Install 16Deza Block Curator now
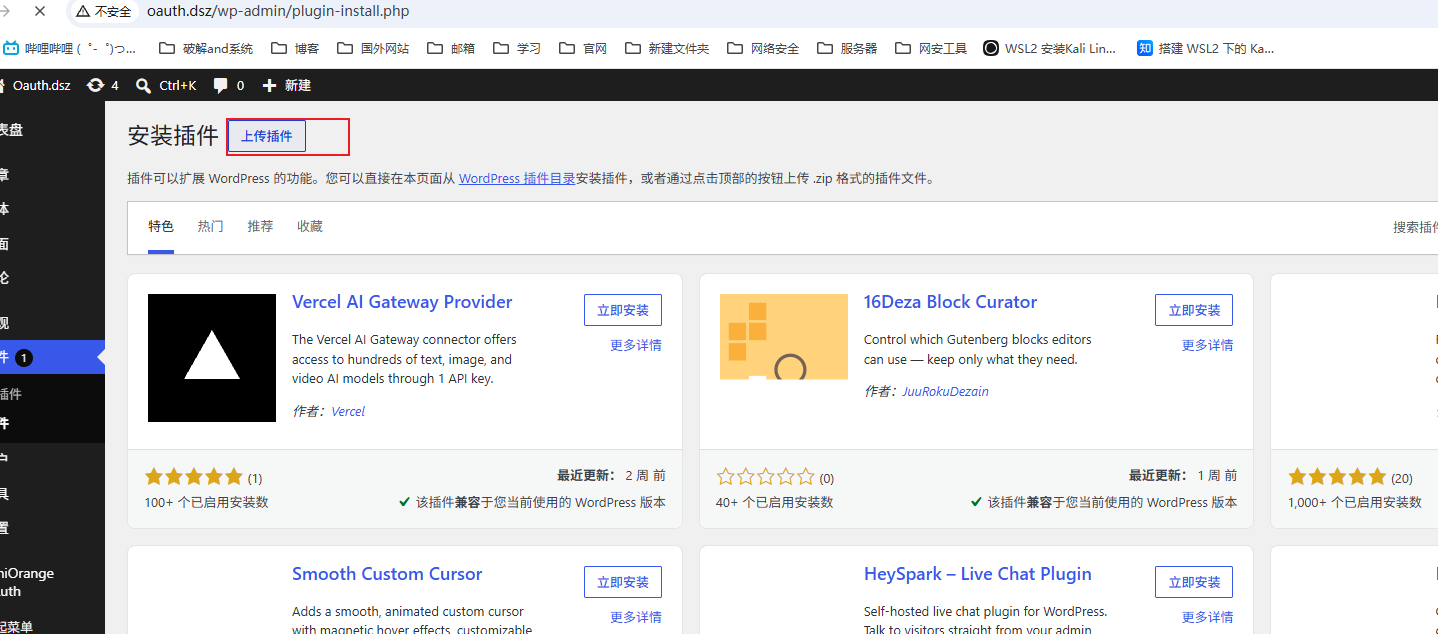 [x=1194, y=310]
